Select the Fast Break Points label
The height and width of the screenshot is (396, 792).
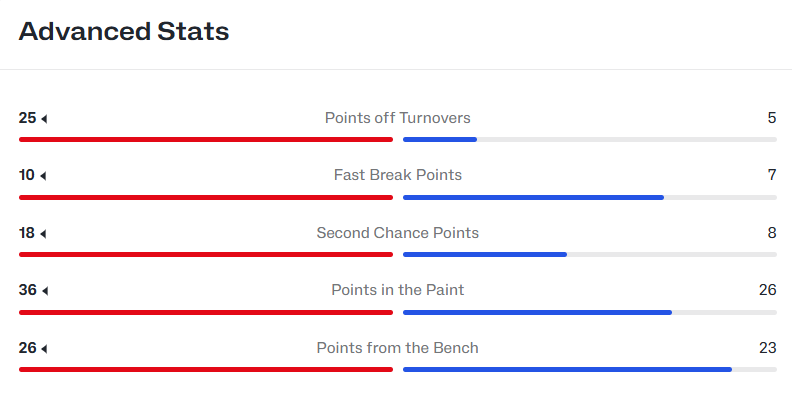(398, 175)
